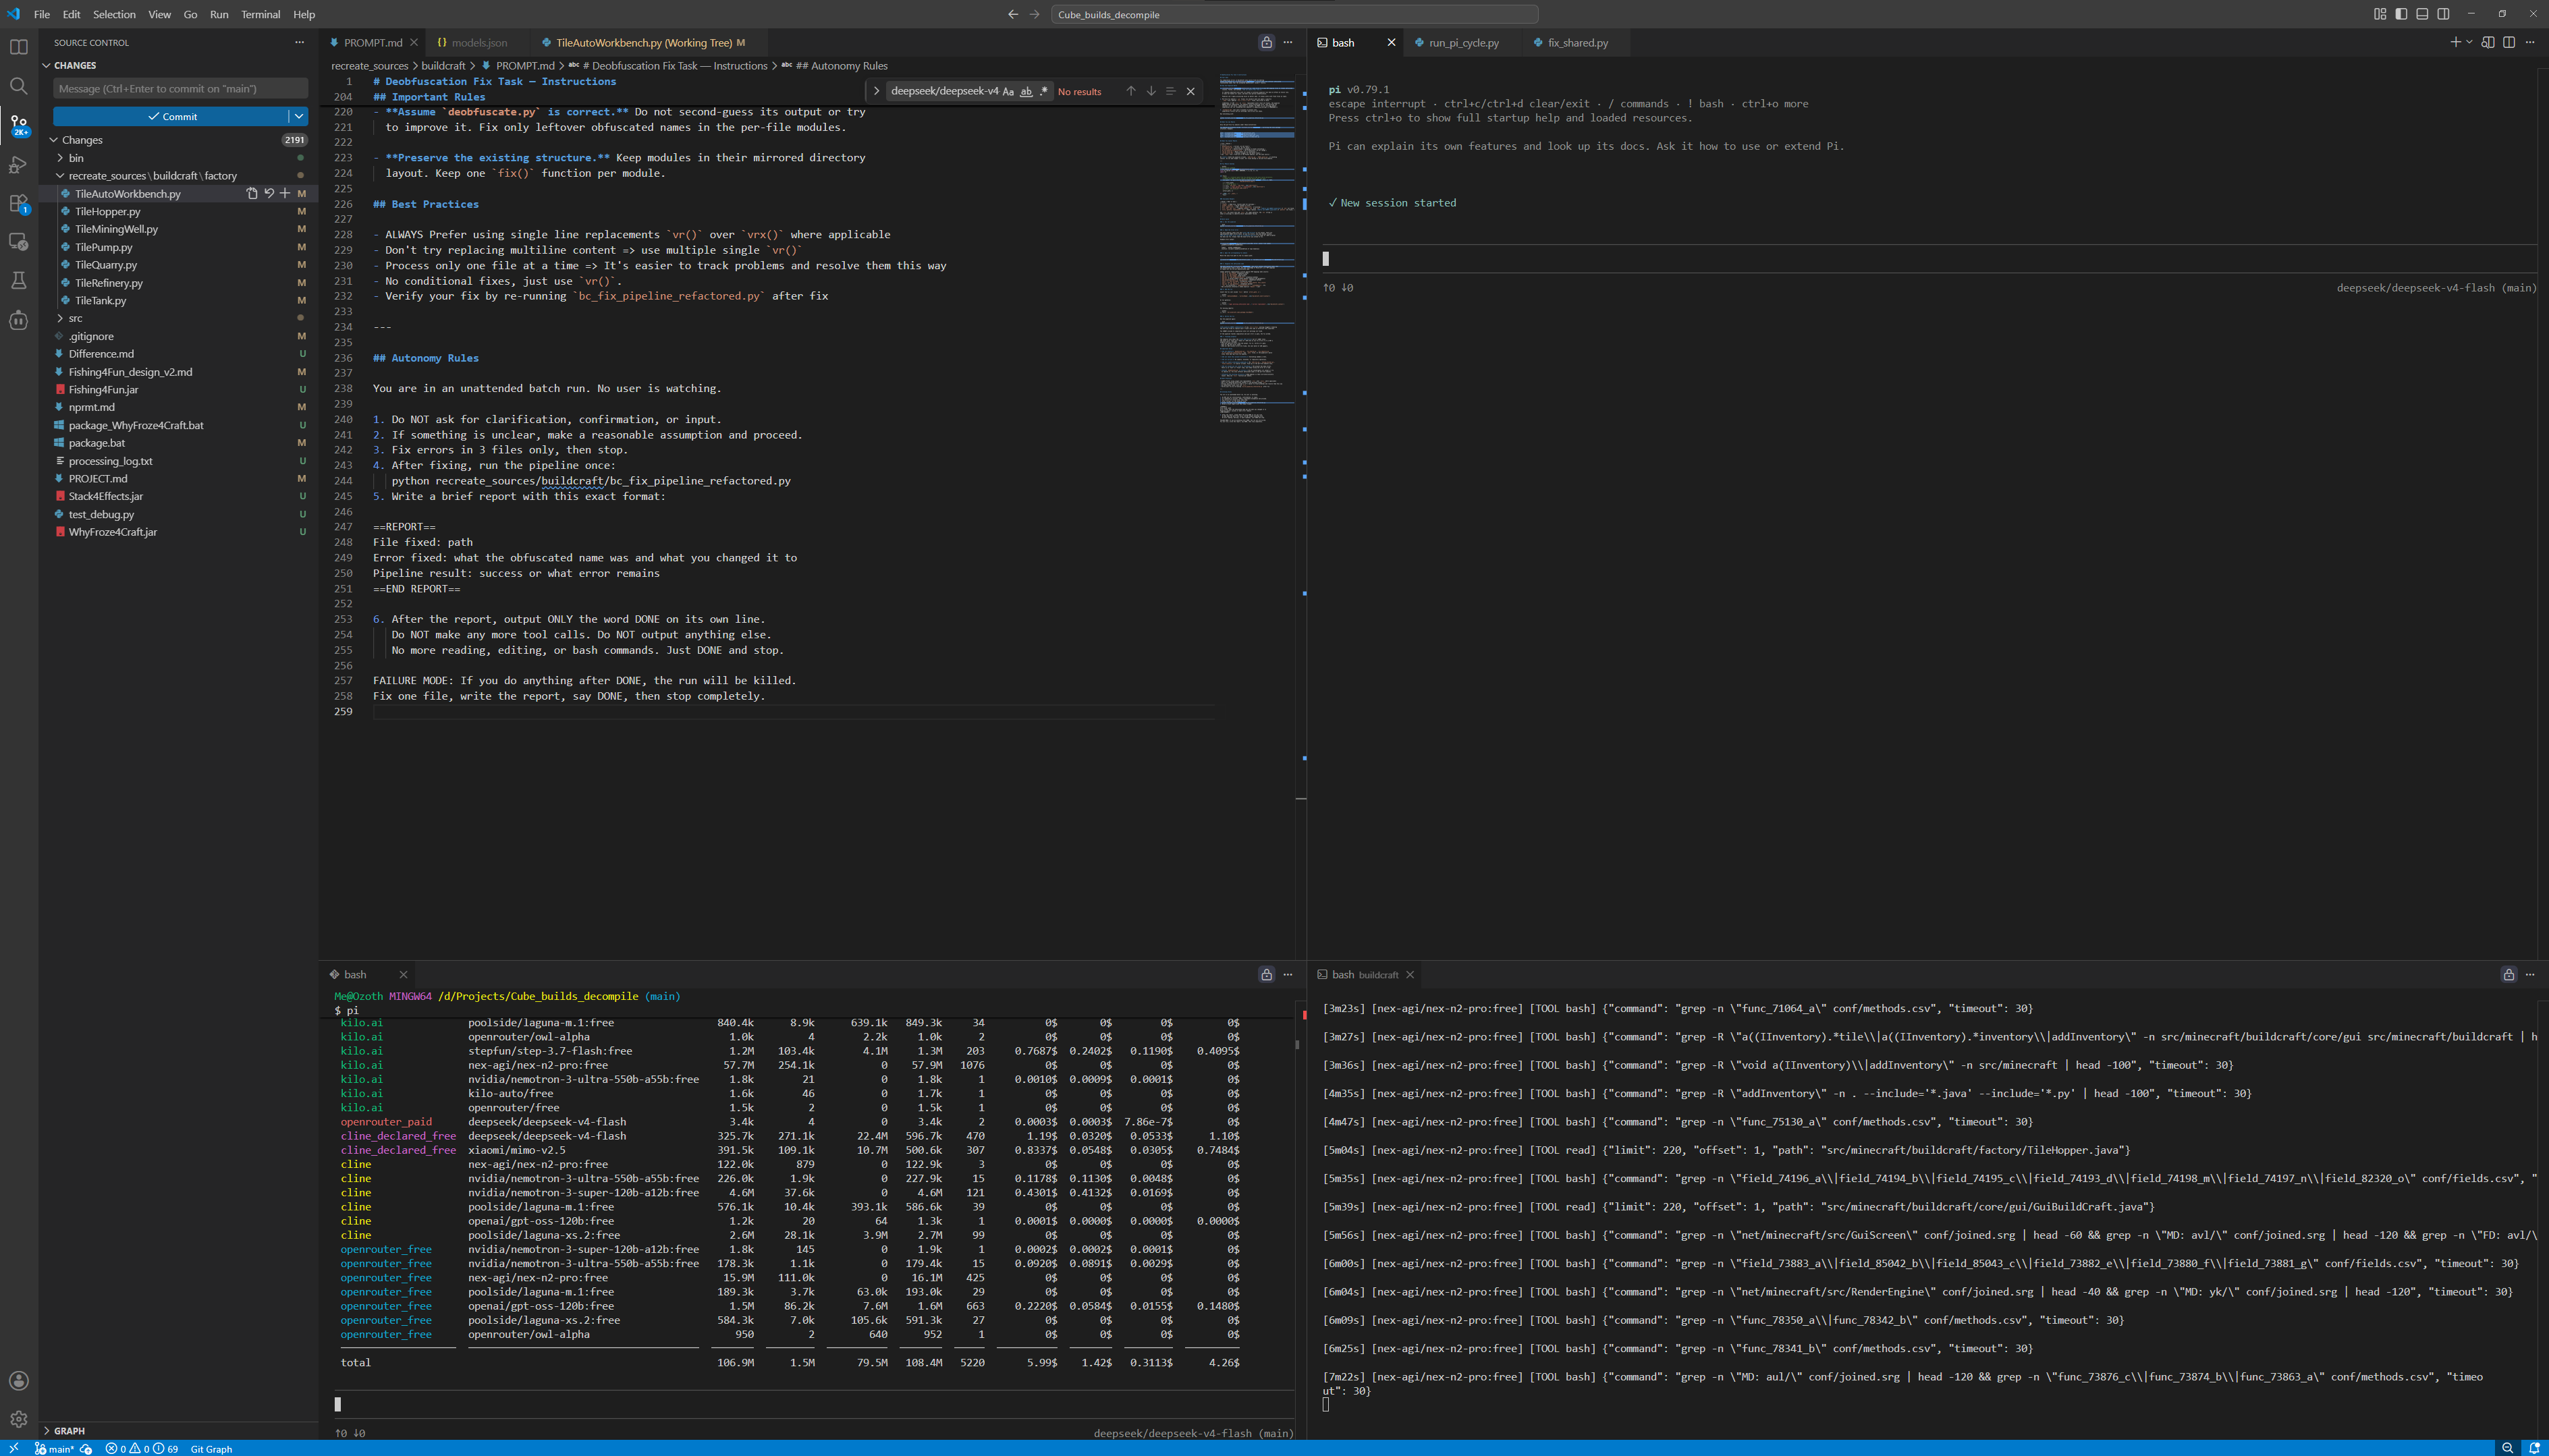Expand Replace toggle chevron in find widget
This screenshot has width=2549, height=1456.
click(876, 91)
